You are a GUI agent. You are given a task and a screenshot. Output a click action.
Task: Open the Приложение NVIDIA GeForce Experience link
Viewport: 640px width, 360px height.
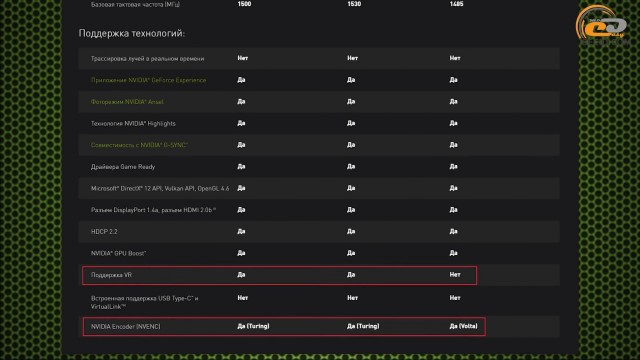coord(148,80)
